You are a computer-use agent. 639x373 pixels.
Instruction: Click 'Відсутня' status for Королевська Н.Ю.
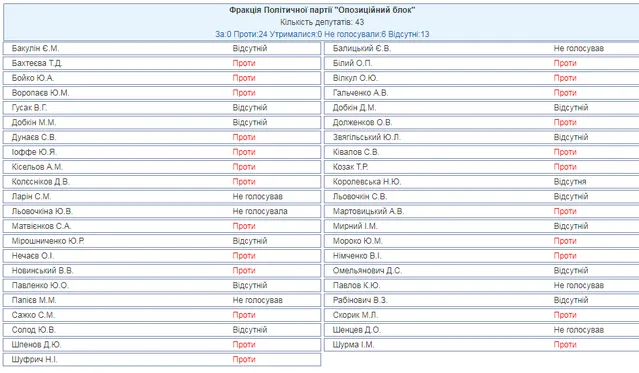point(570,182)
